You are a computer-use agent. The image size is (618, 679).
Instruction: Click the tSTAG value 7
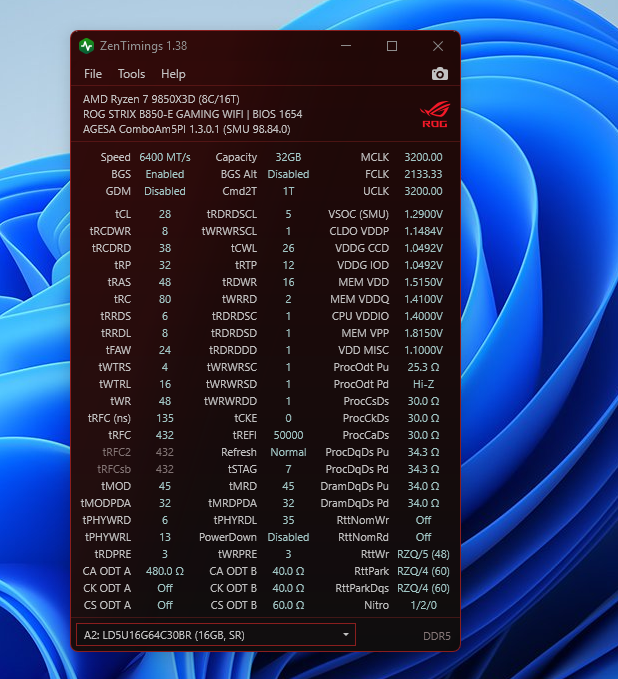point(288,469)
